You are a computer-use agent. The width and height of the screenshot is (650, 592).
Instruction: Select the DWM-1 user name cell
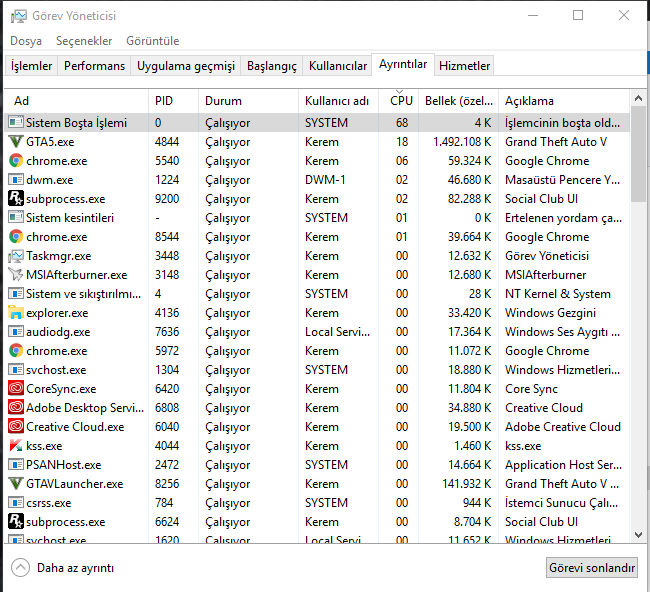pos(325,180)
